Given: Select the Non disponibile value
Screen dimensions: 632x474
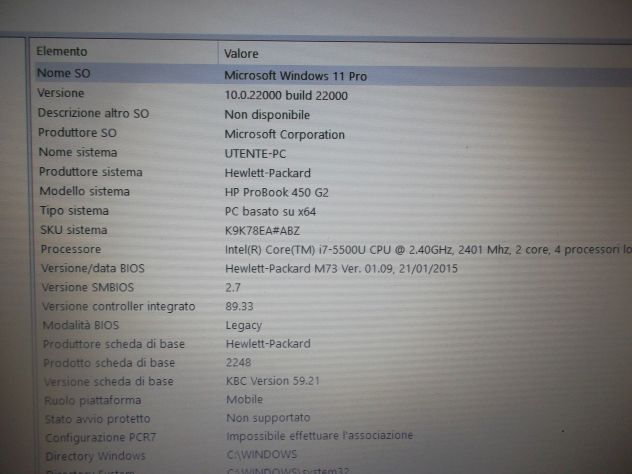Looking at the screenshot, I should 267,115.
